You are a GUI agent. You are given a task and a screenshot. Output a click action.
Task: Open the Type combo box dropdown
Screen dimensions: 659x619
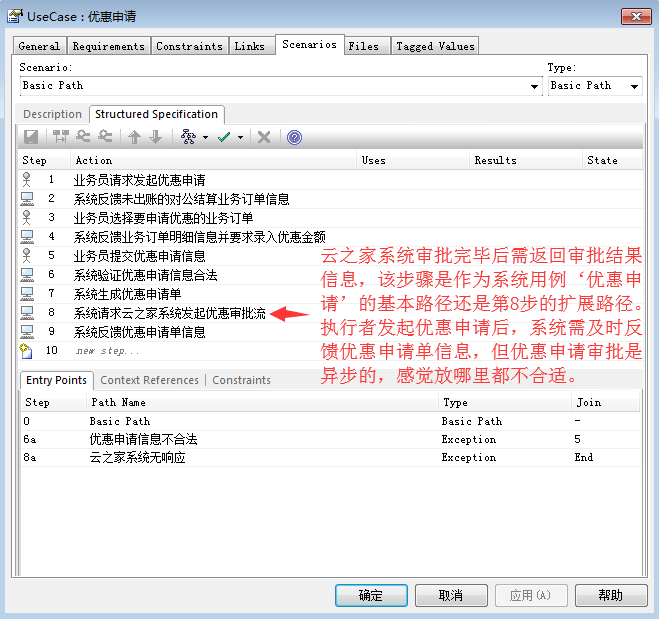click(x=634, y=87)
